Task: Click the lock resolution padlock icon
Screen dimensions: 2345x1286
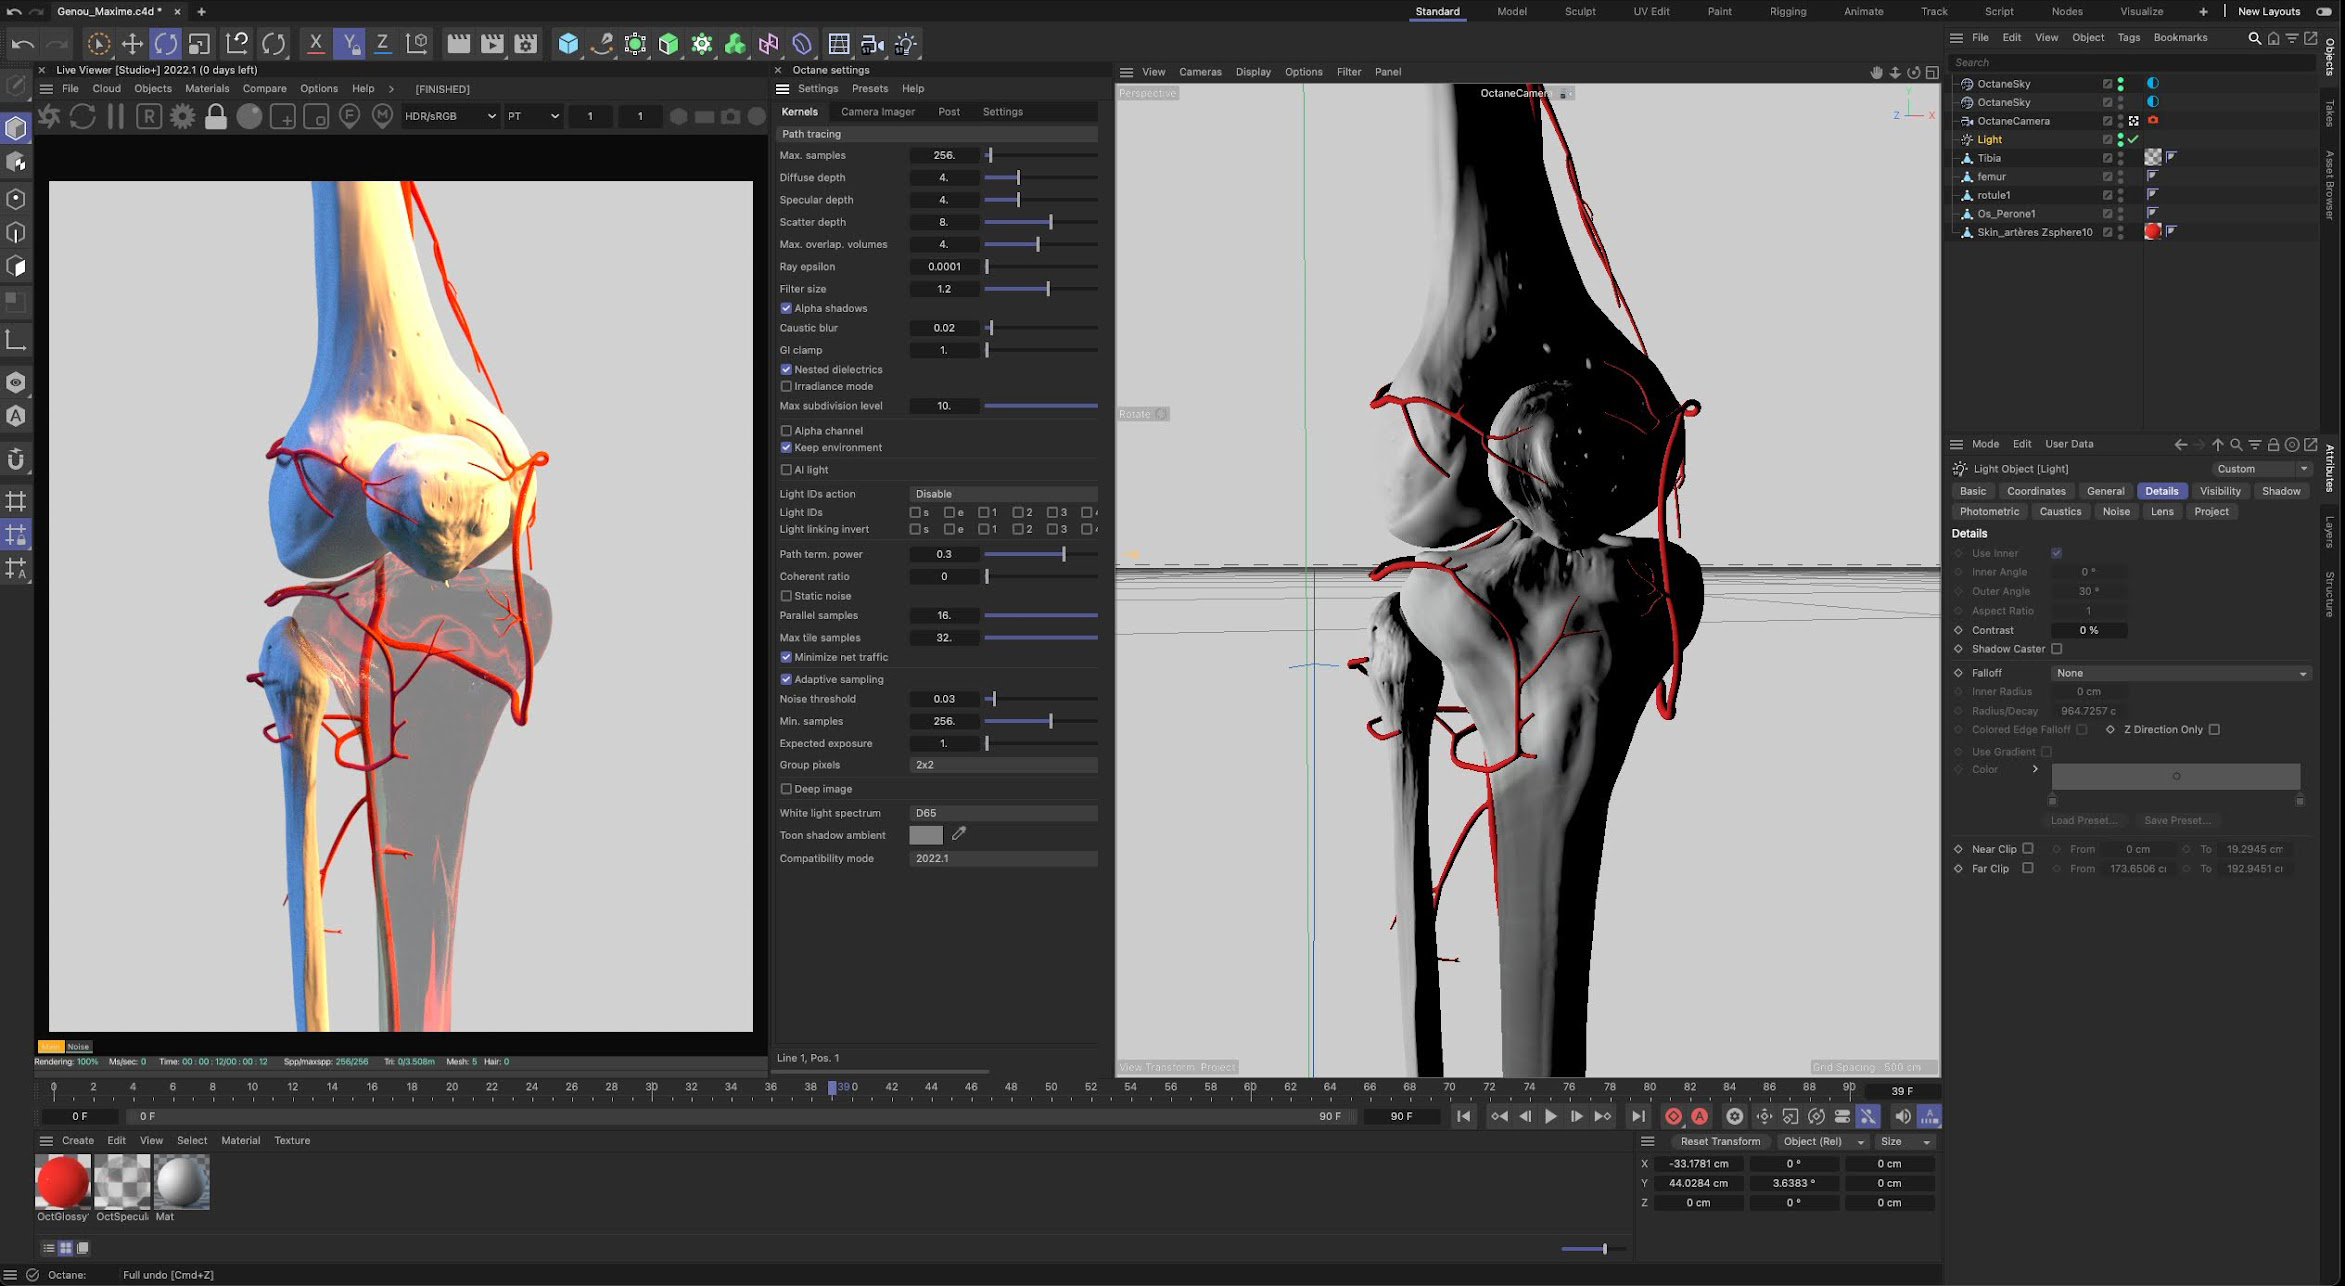Action: (215, 116)
